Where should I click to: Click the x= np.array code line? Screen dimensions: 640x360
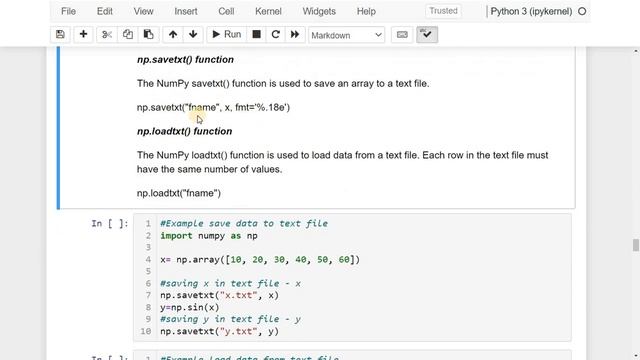[x=260, y=260]
